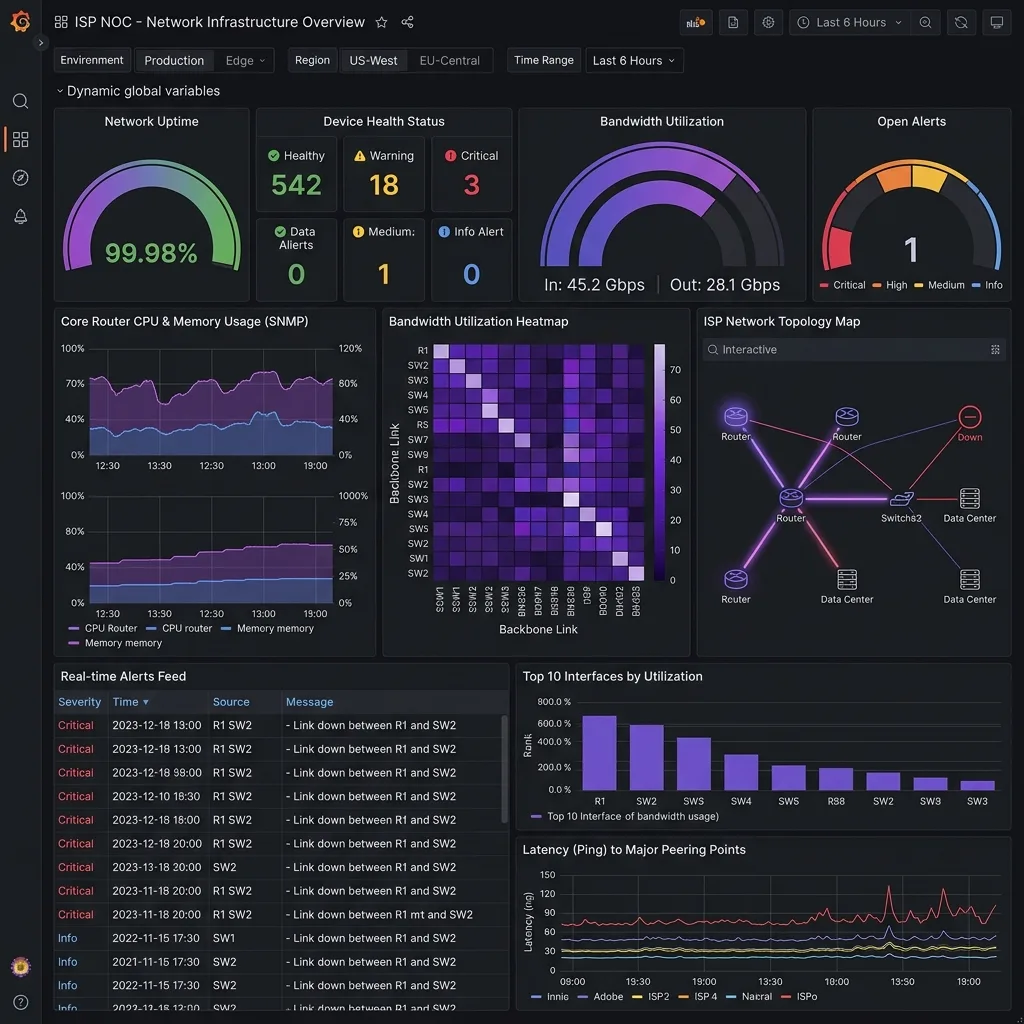
Task: Toggle the High legend in Open Alerts
Action: click(x=889, y=285)
